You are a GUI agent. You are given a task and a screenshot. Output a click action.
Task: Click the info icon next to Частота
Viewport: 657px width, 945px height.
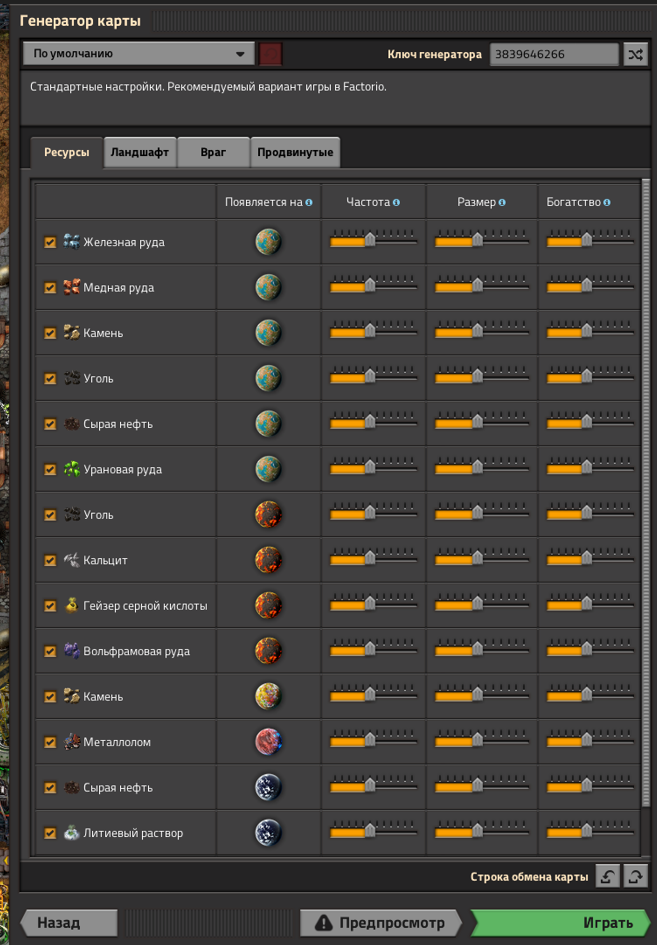396,202
